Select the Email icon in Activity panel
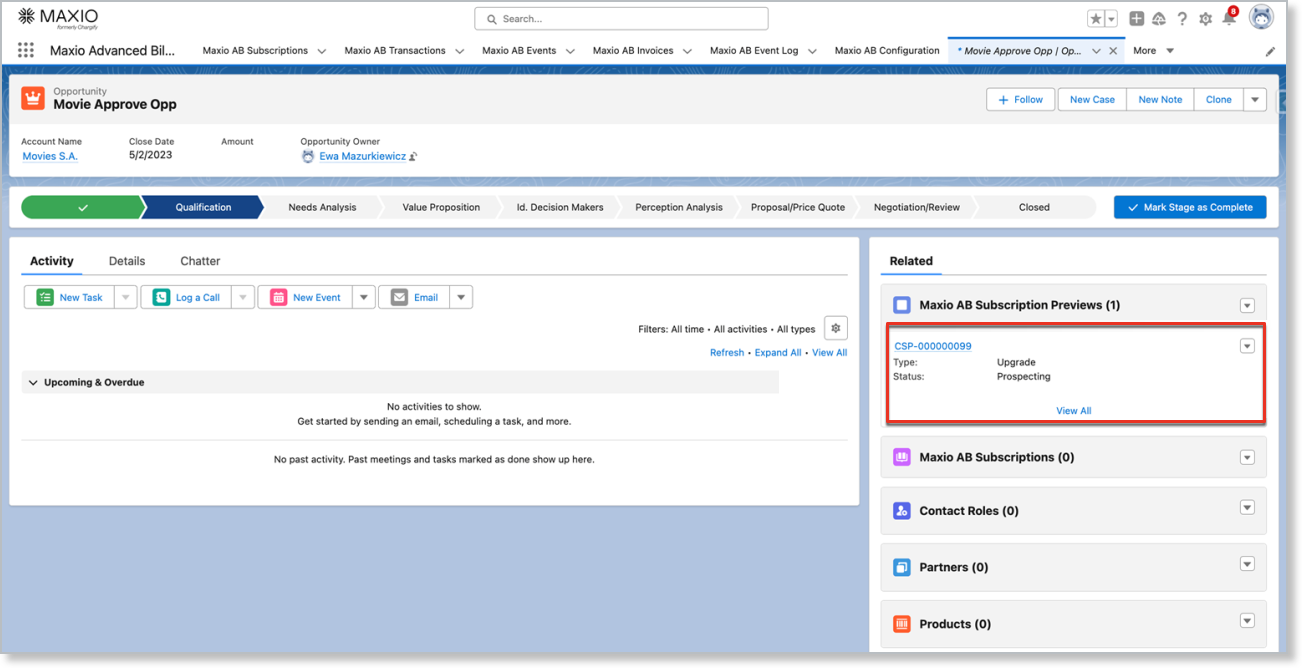The image size is (1302, 668). [x=399, y=297]
